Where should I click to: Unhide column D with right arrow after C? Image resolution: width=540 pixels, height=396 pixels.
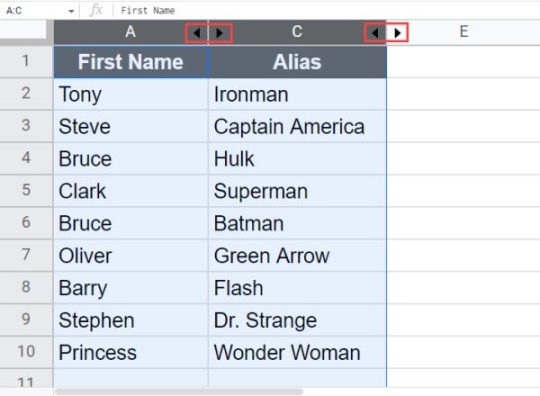pyautogui.click(x=397, y=33)
